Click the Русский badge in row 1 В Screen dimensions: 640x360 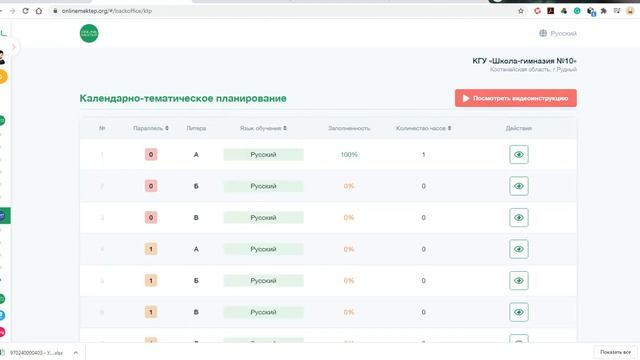[x=263, y=312]
